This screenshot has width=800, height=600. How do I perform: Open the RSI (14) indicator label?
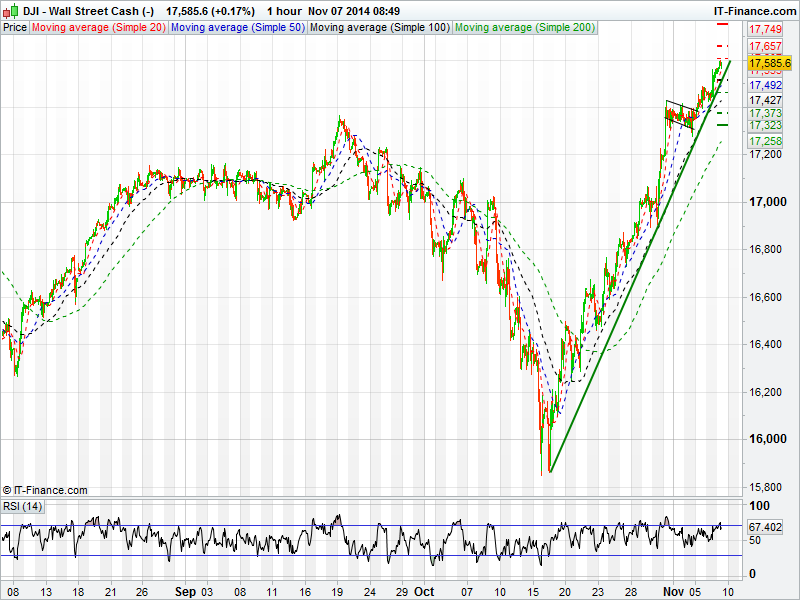[x=23, y=506]
